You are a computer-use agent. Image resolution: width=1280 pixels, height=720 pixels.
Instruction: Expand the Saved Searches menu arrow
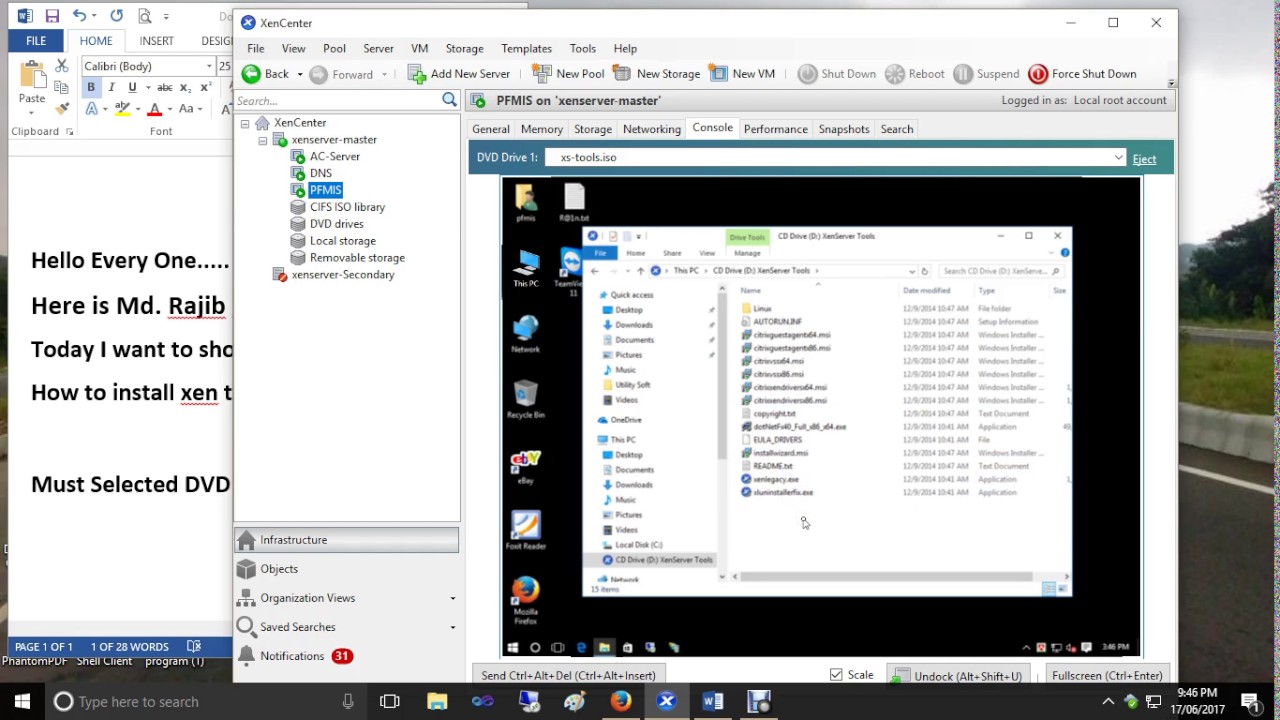coord(452,627)
